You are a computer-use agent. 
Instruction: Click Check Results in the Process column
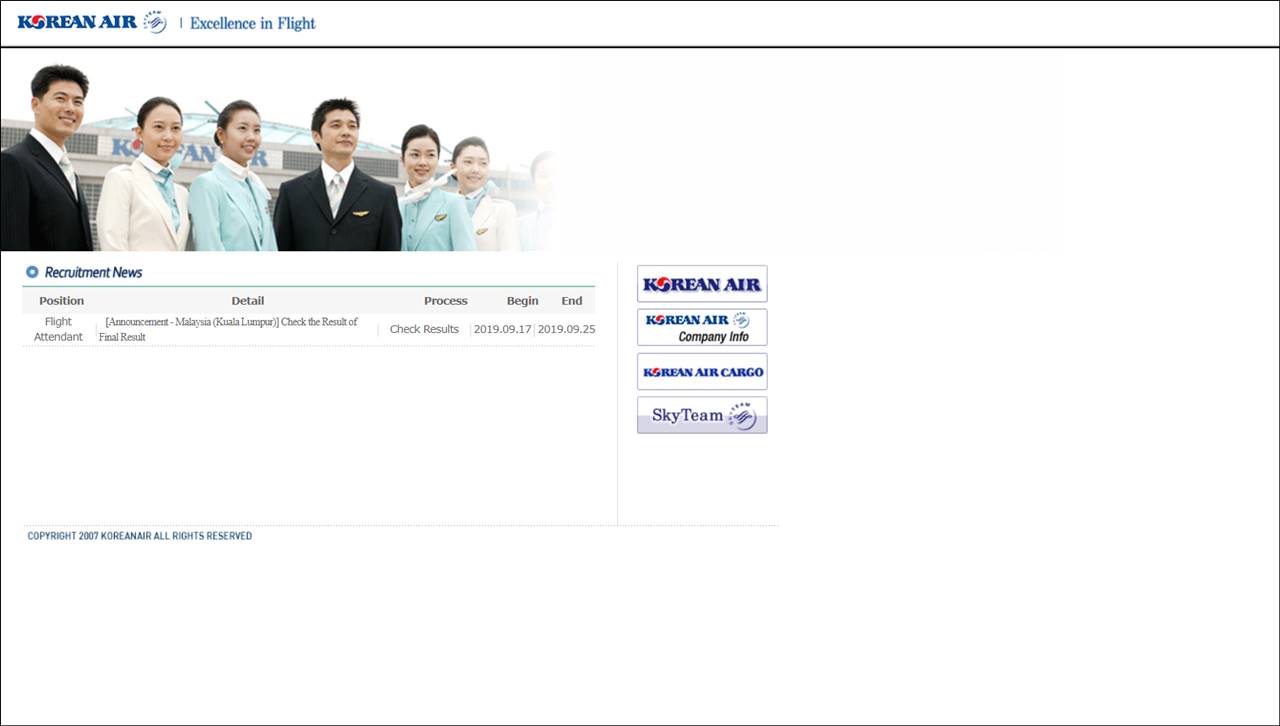point(424,329)
